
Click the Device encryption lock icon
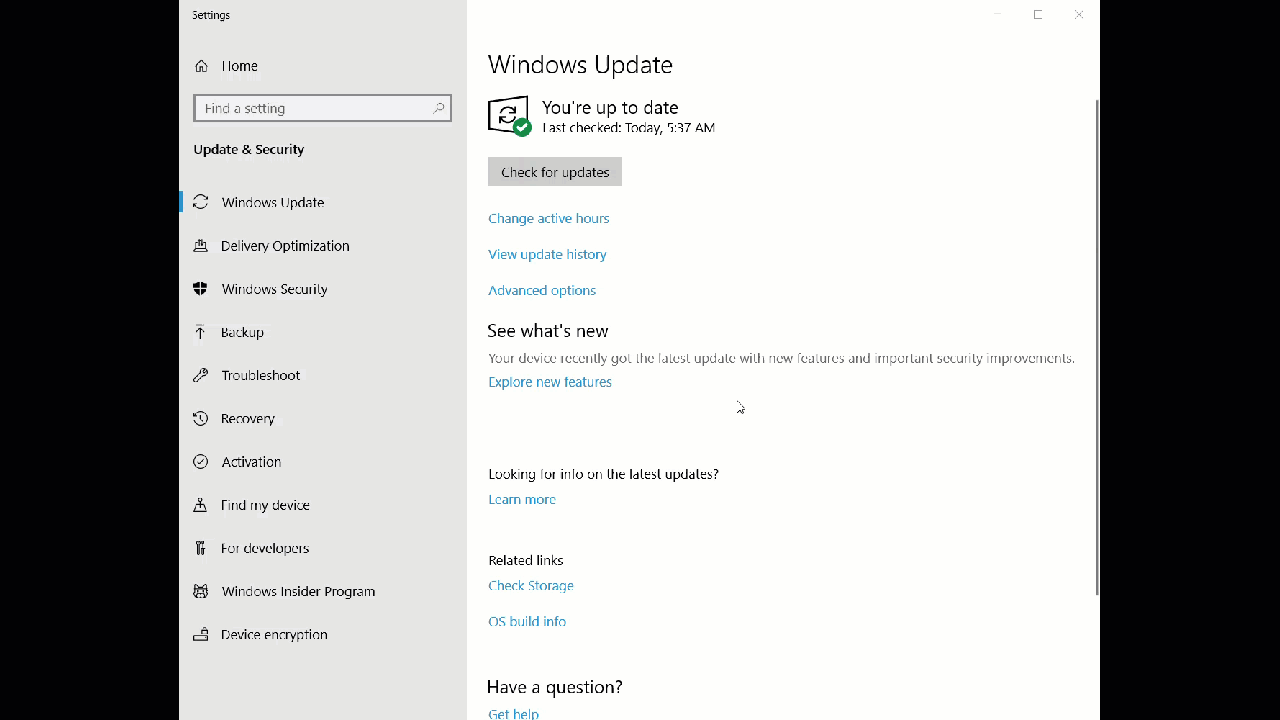pyautogui.click(x=201, y=635)
